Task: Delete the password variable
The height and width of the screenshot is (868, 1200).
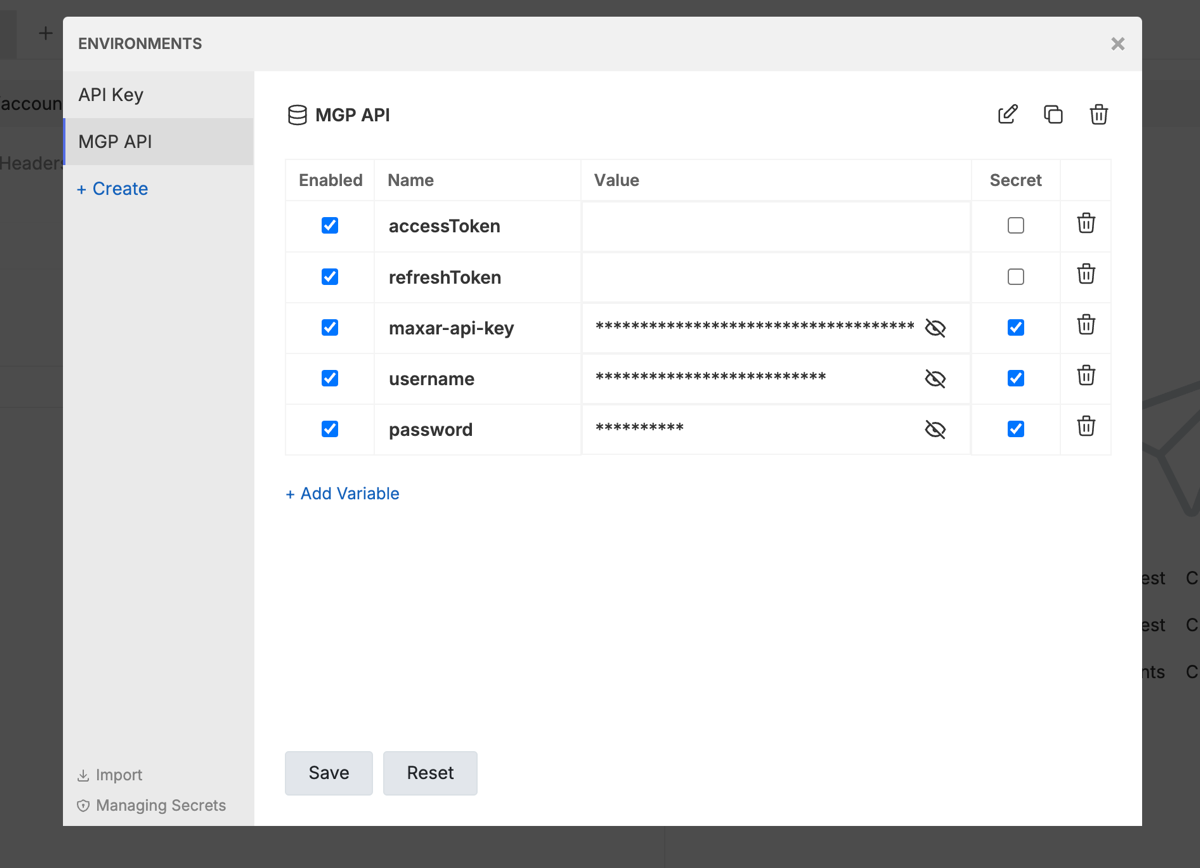Action: (x=1086, y=426)
